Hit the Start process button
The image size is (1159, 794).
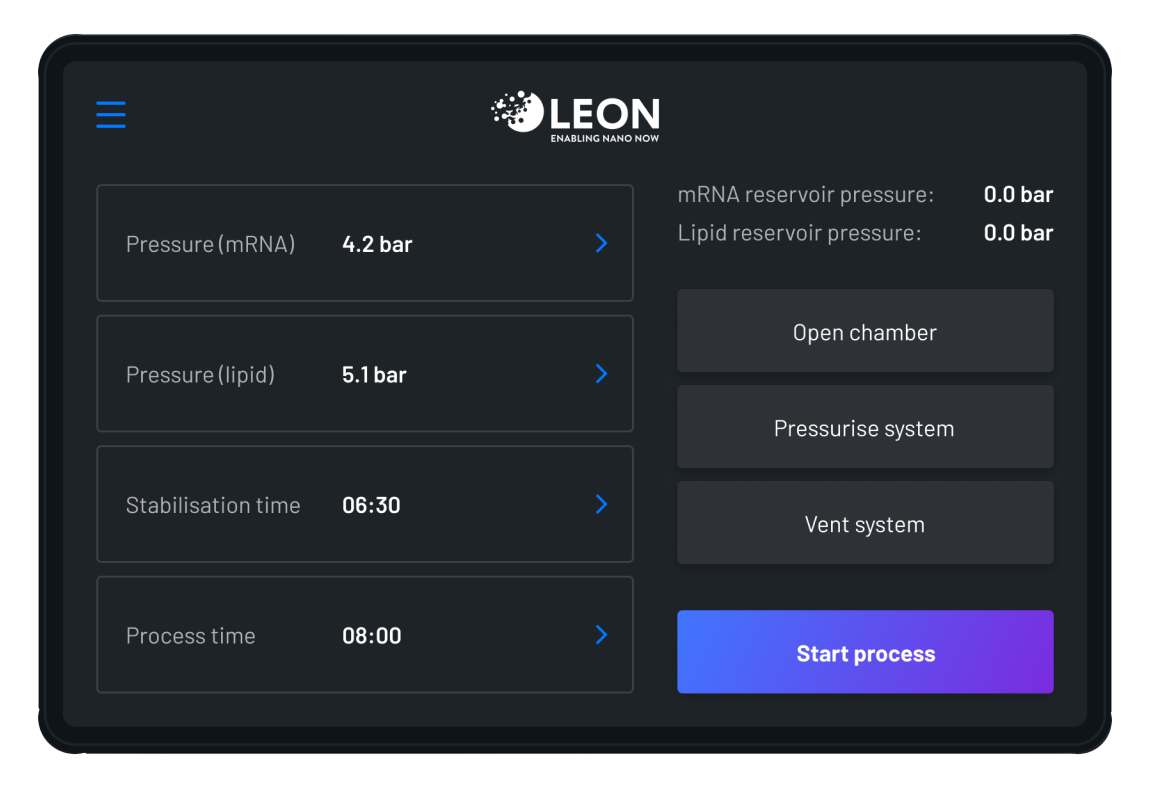[x=864, y=653]
